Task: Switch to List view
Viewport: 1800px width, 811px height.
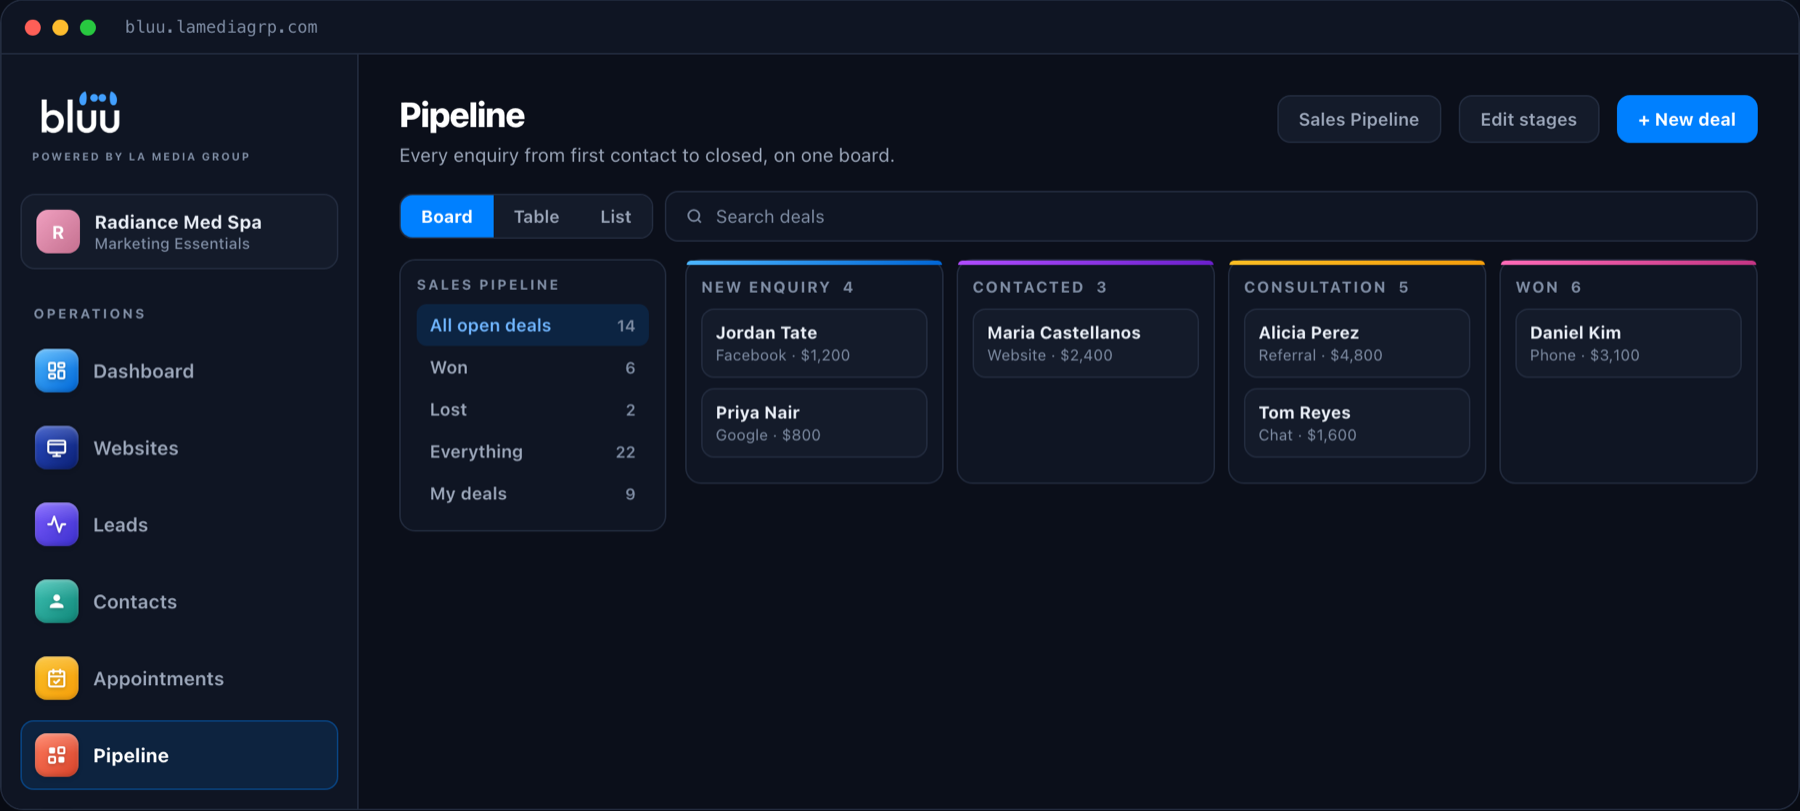Action: (616, 216)
